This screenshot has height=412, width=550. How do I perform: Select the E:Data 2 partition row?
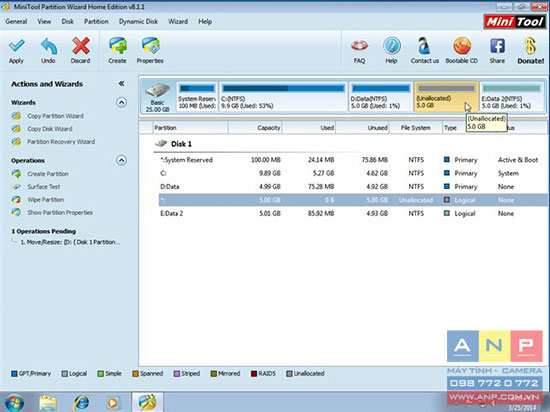click(x=353, y=213)
